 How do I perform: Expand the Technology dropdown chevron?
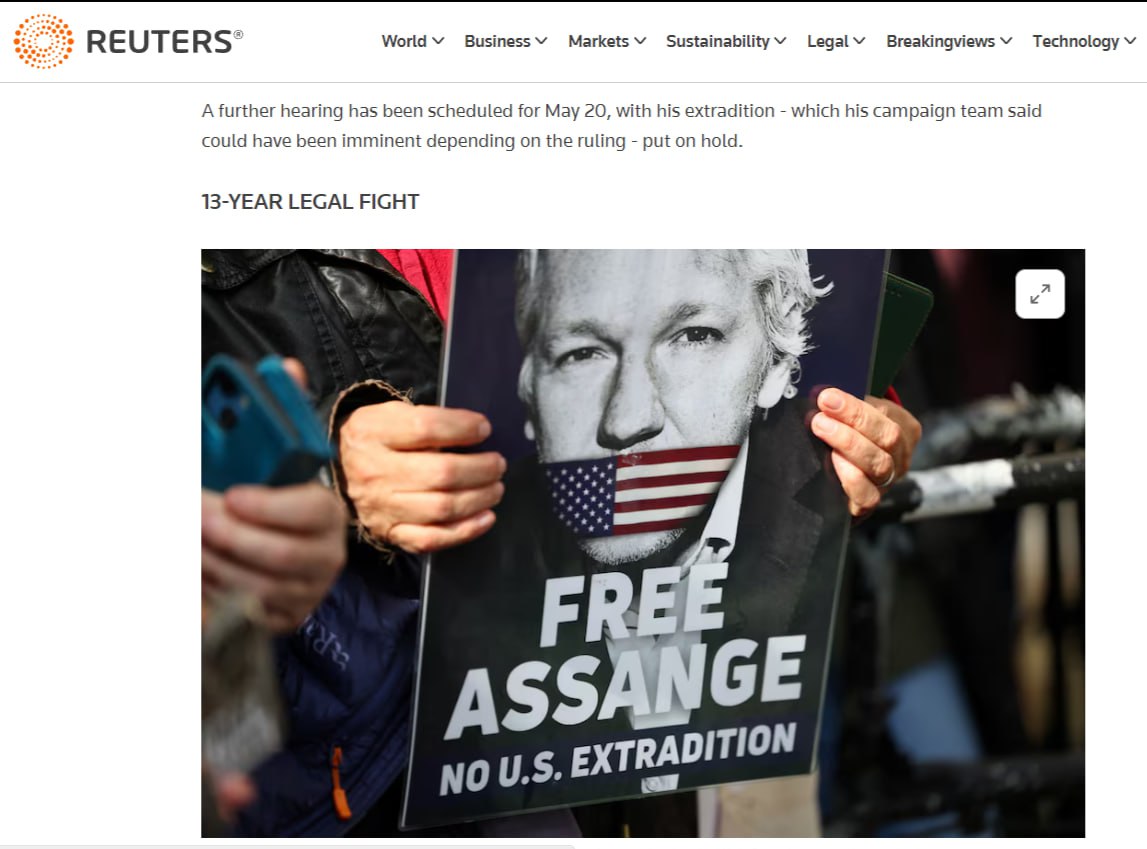[1130, 41]
